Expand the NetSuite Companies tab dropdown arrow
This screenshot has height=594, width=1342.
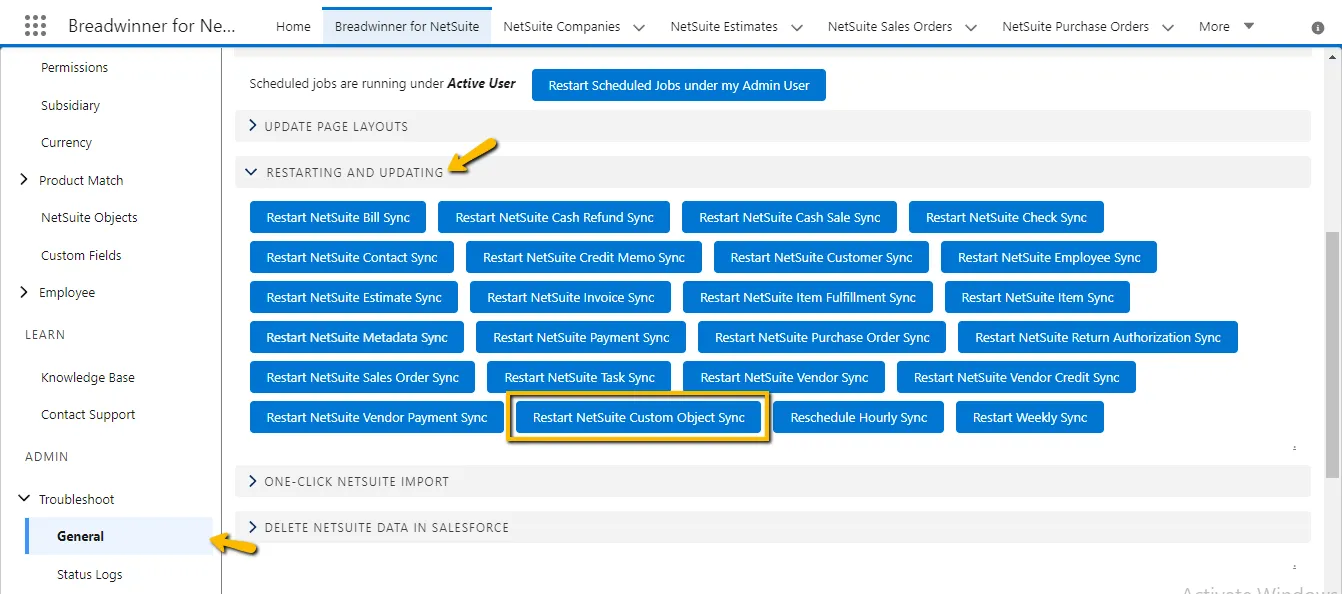pos(640,27)
